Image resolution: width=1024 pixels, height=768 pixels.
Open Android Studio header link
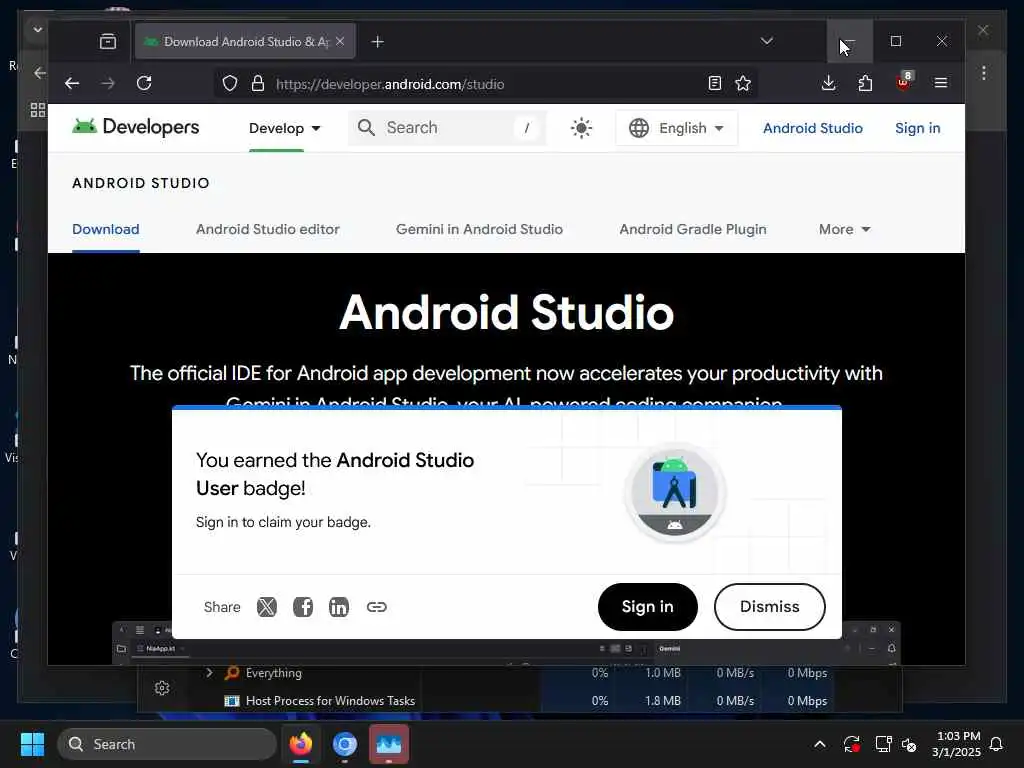click(813, 128)
